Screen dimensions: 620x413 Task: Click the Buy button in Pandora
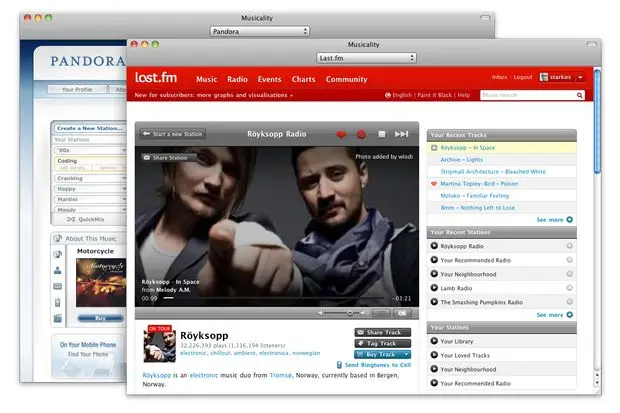click(x=100, y=318)
